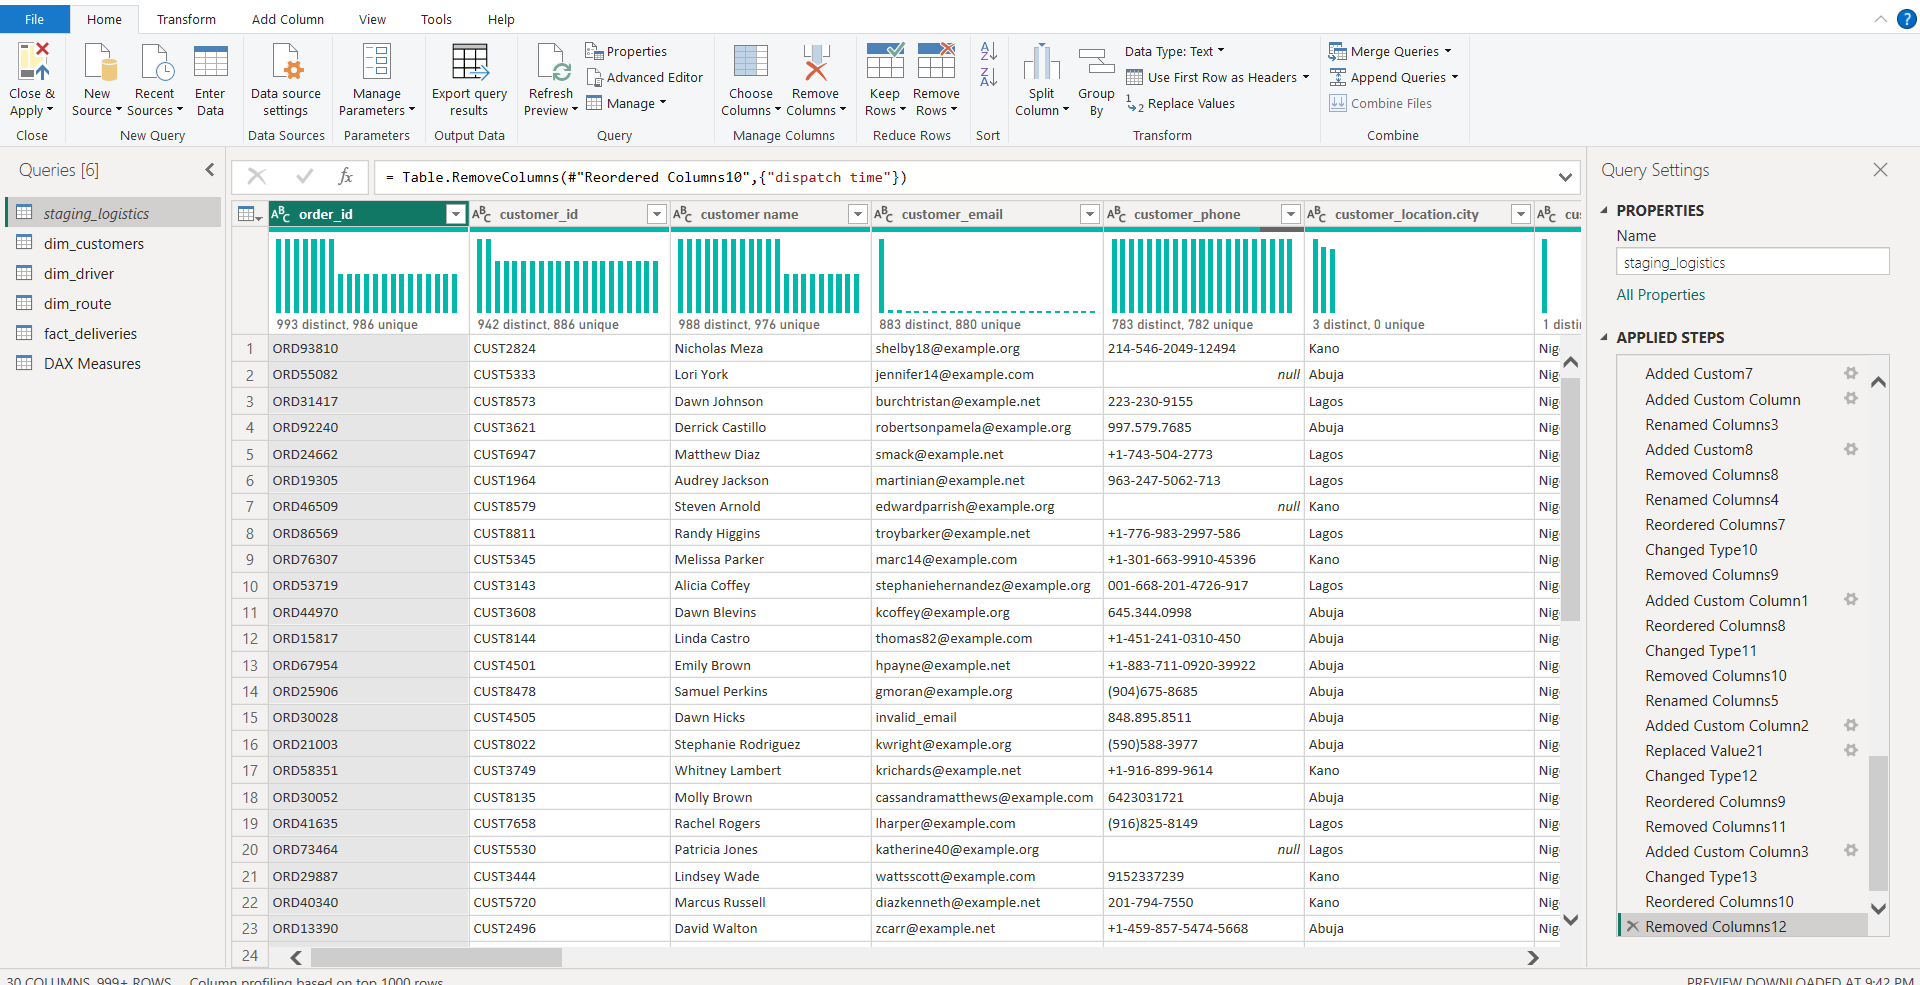Open customer_location.city filter dropdown

coord(1521,214)
